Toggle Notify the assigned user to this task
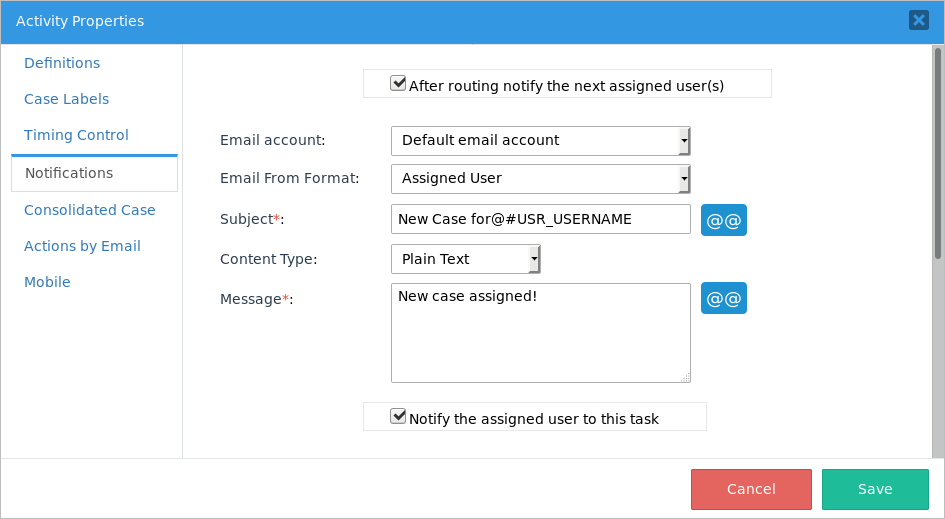The height and width of the screenshot is (519, 945). (x=398, y=417)
